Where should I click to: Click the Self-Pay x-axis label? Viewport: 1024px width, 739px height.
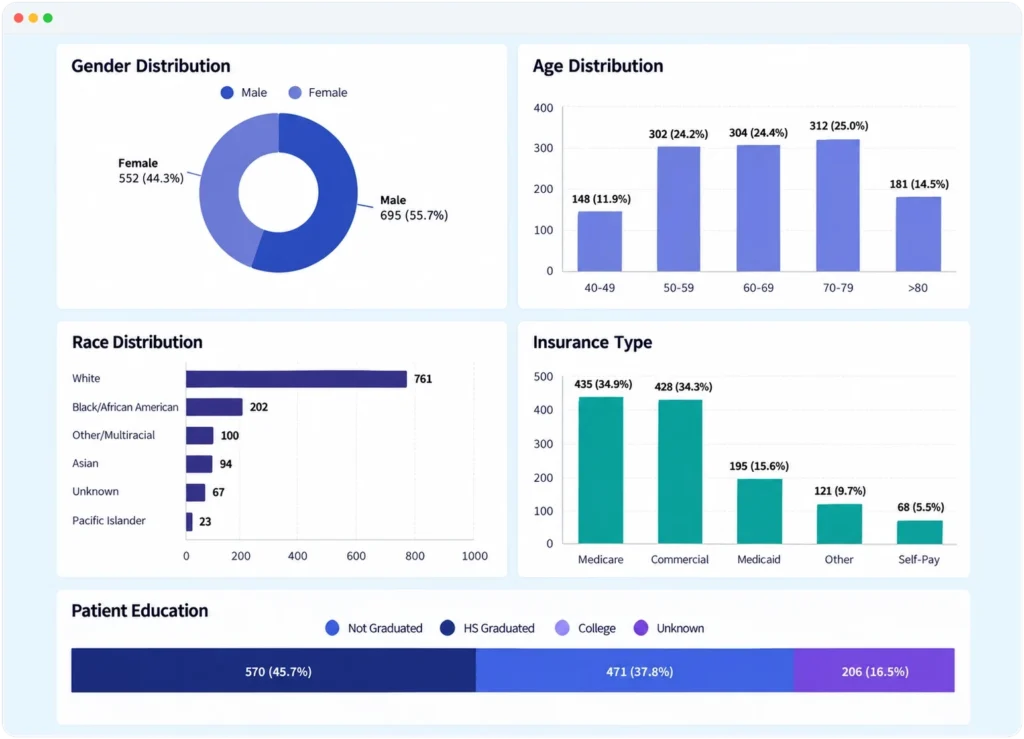(918, 559)
